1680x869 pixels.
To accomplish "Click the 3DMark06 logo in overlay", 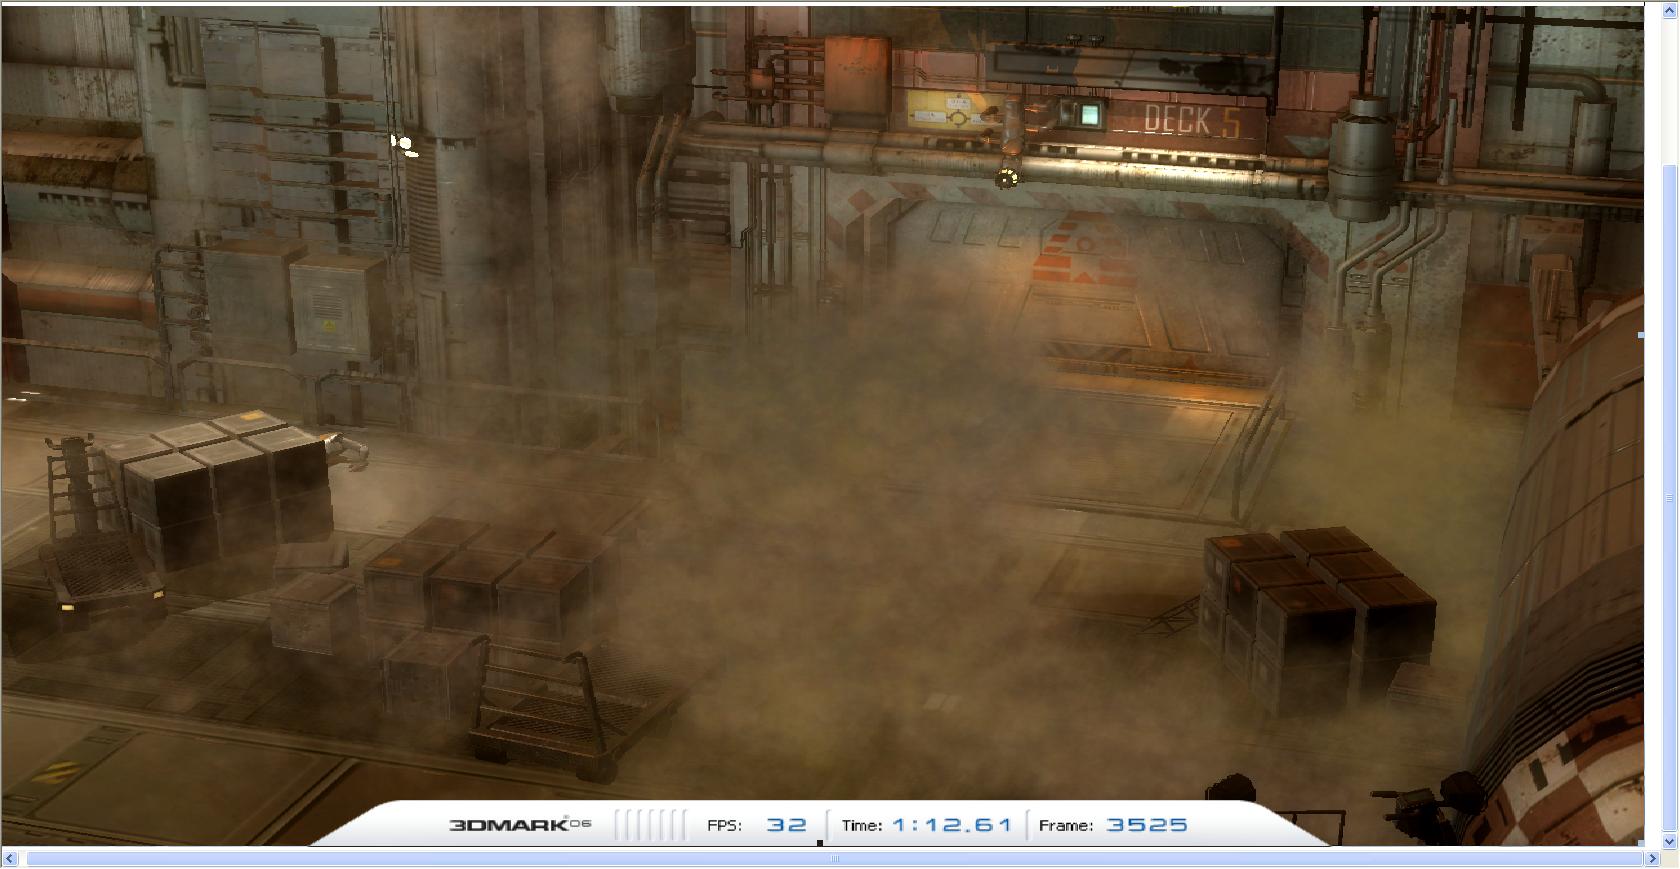I will pyautogui.click(x=519, y=825).
